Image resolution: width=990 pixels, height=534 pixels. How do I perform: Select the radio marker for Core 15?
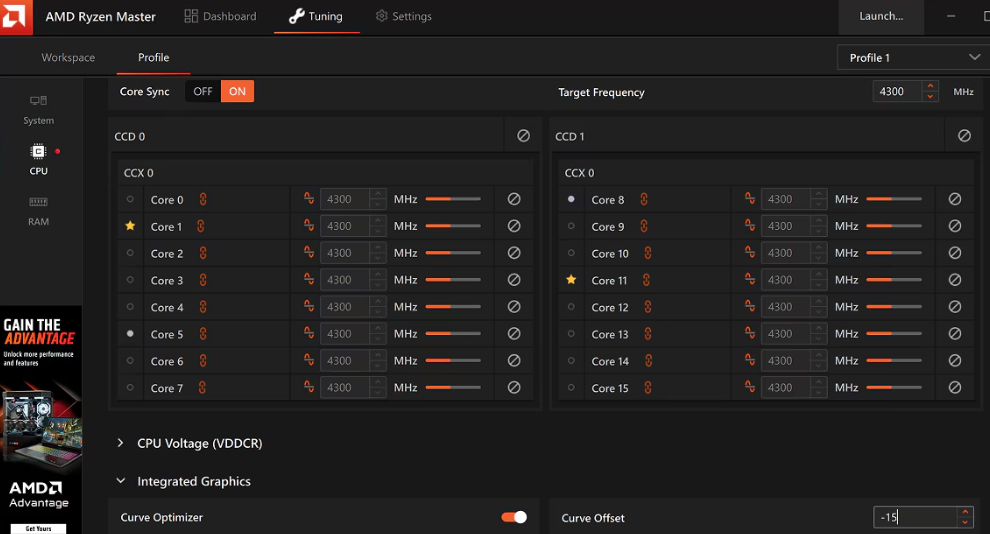click(571, 388)
